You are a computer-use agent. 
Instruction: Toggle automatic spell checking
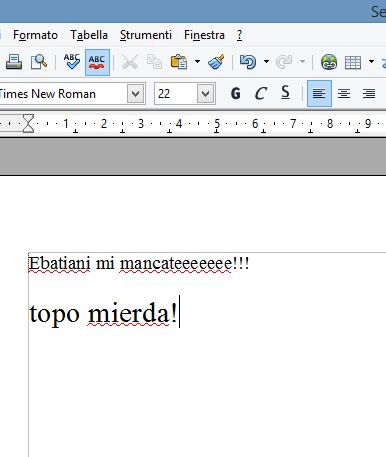97,62
